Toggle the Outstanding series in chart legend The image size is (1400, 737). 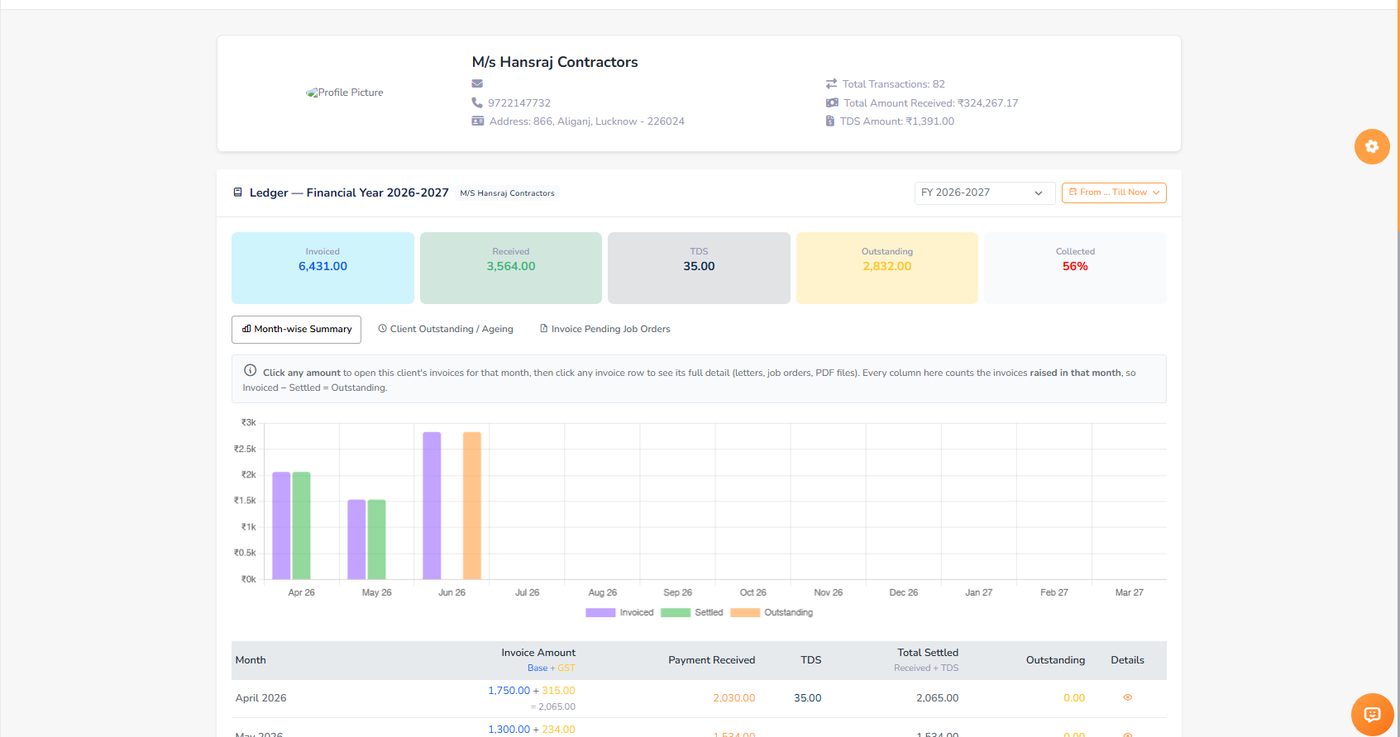[772, 612]
